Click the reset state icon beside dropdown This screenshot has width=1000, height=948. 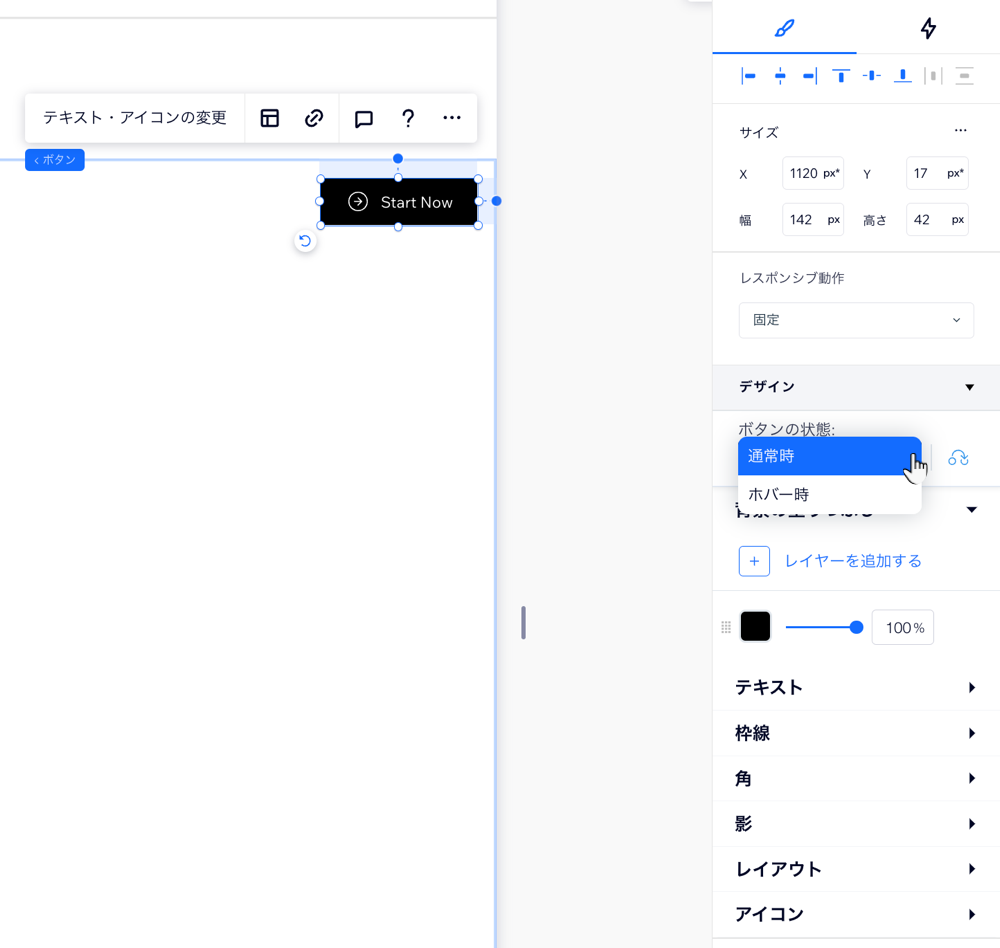[x=958, y=457]
